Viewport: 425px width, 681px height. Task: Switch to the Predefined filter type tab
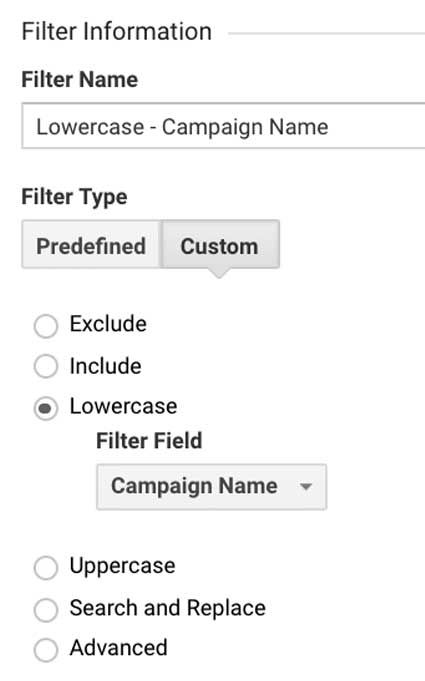tap(92, 244)
